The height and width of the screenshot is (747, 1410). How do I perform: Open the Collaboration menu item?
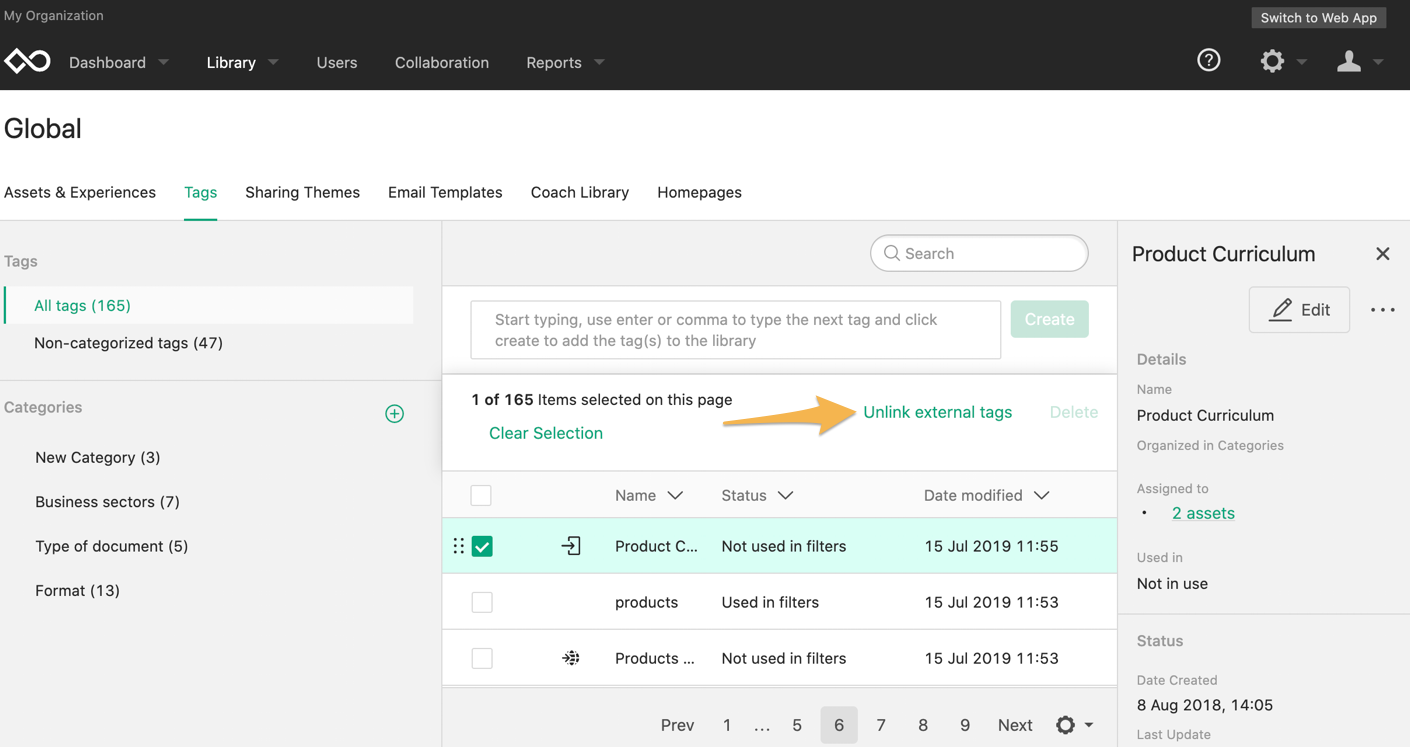pos(442,62)
